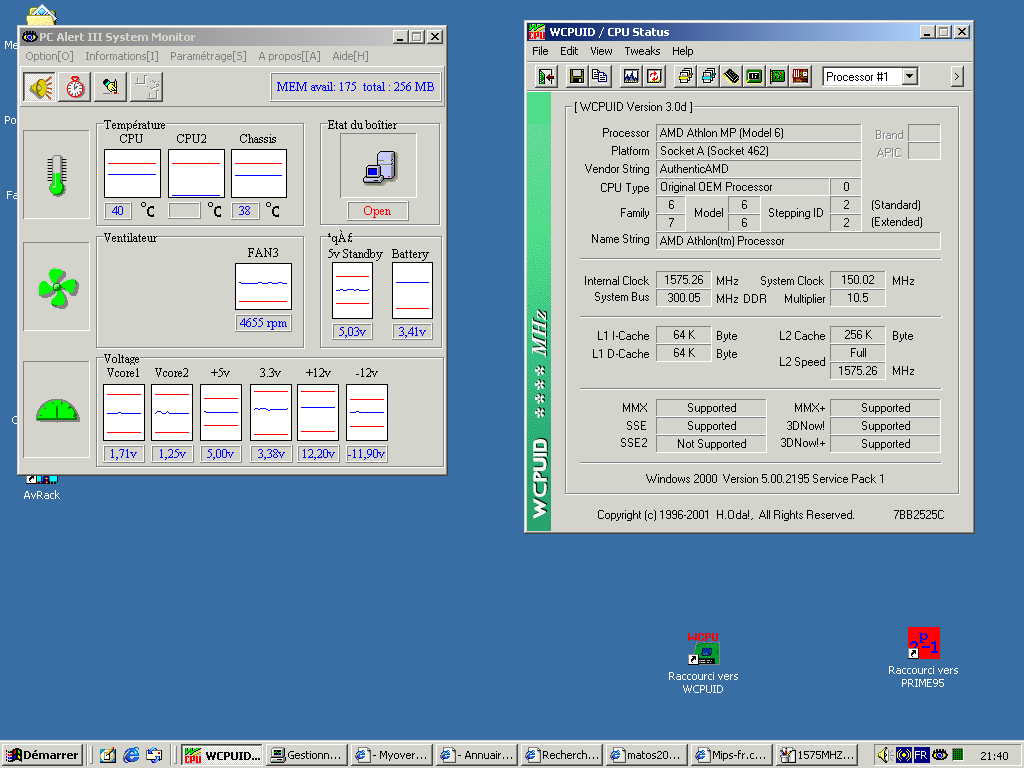Click the red motherboard icon in WCPUID toolbar
1024x768 pixels.
click(x=800, y=77)
